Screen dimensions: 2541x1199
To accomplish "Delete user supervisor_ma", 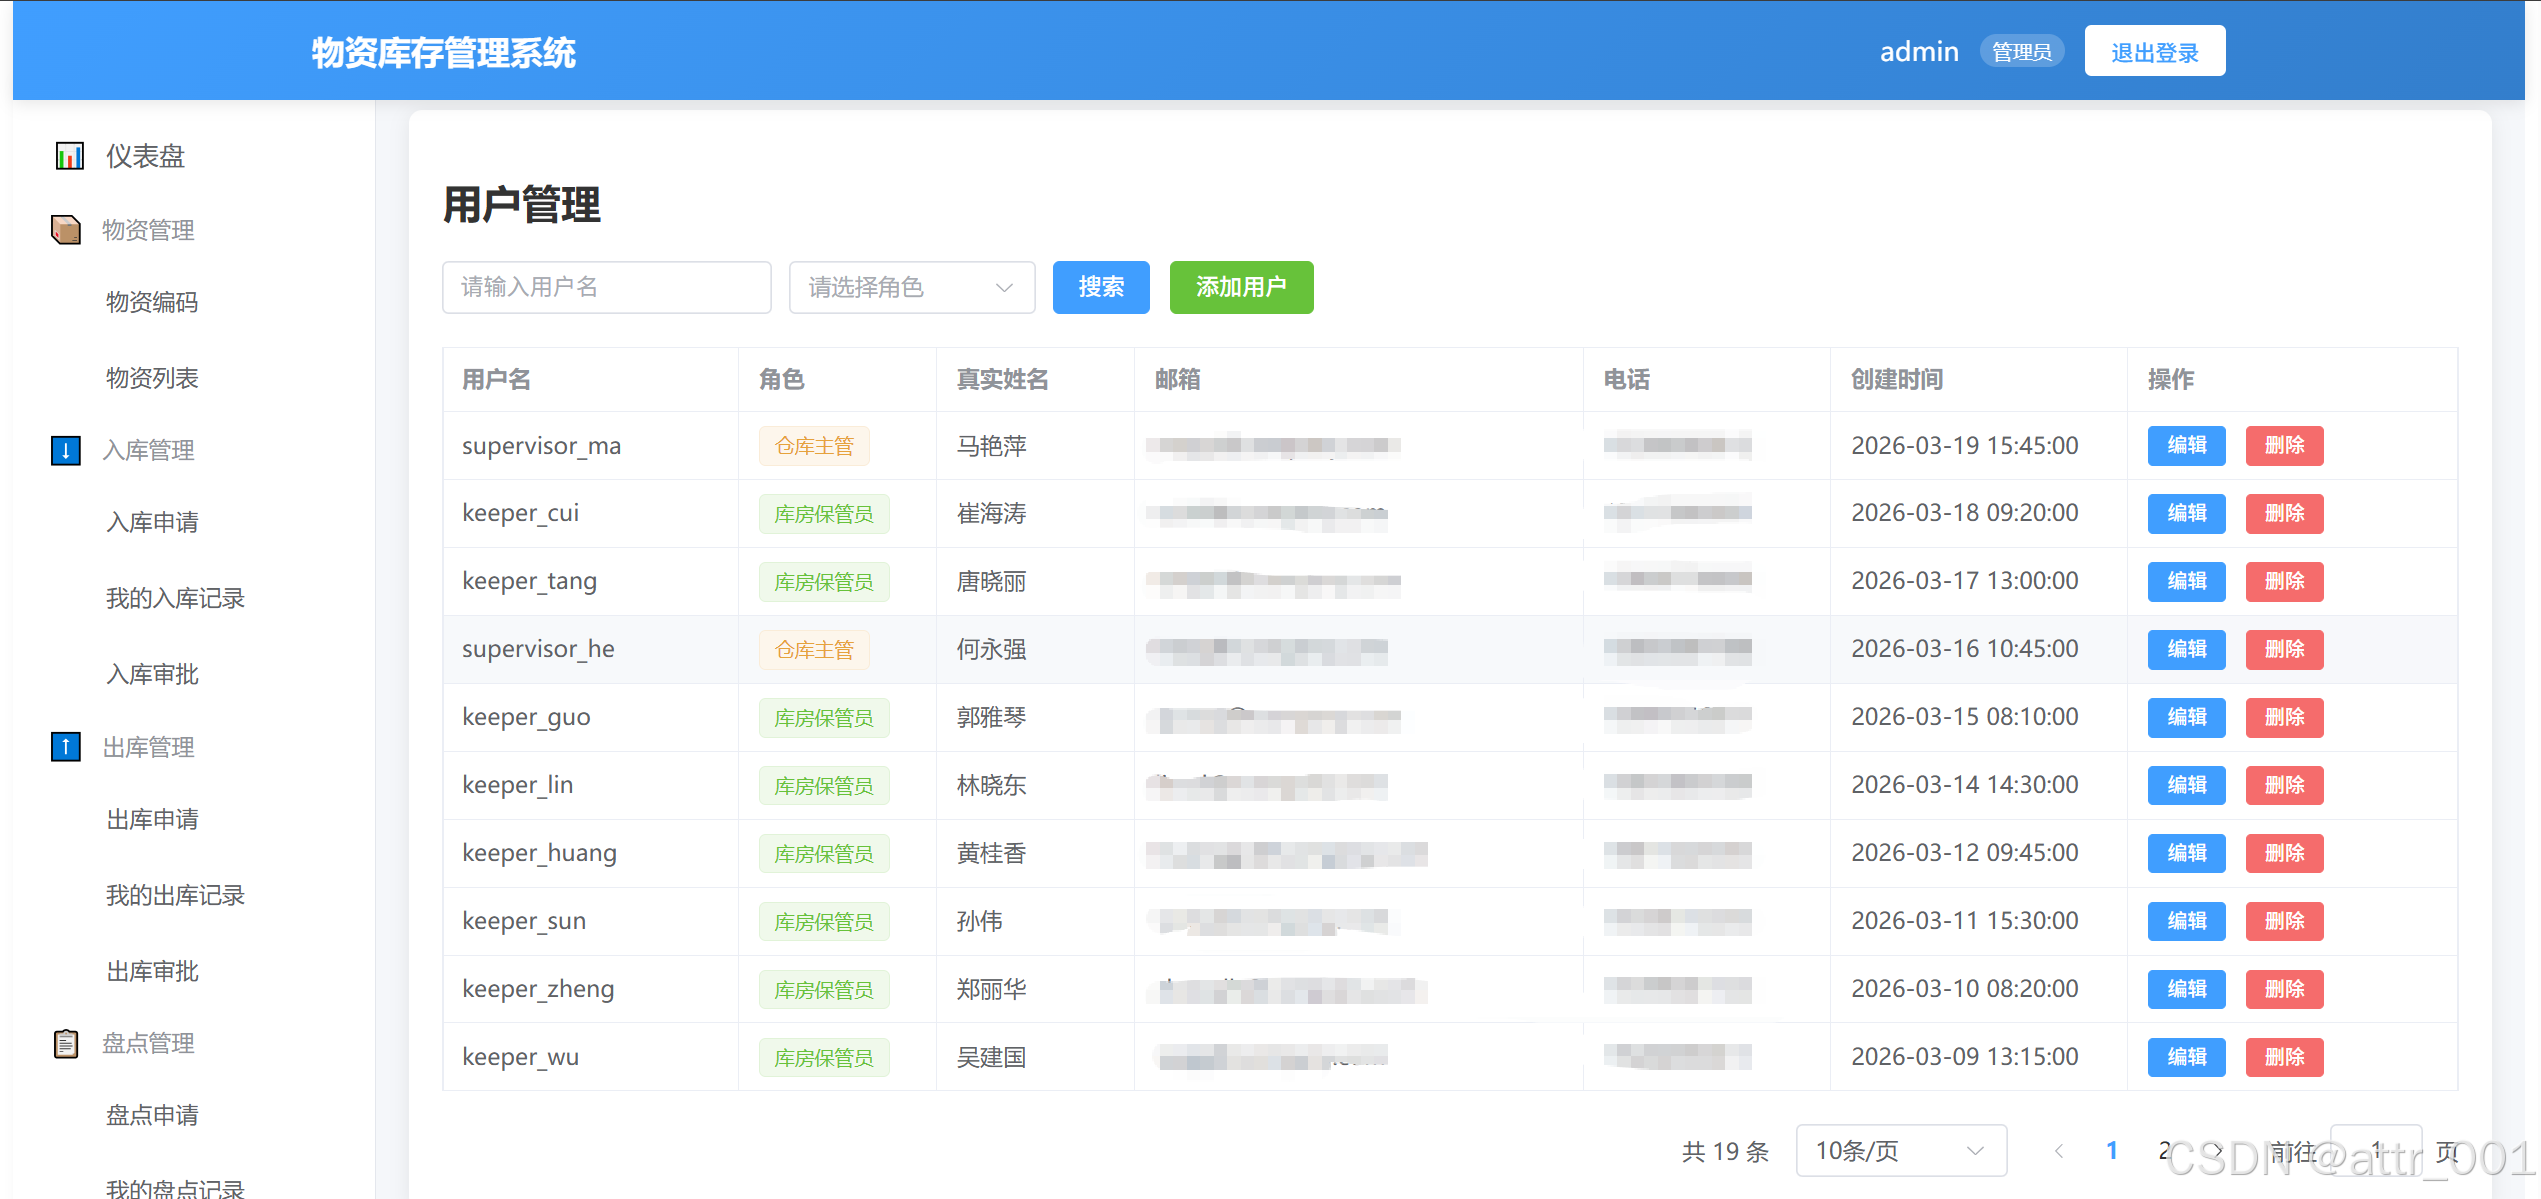I will pyautogui.click(x=2284, y=446).
